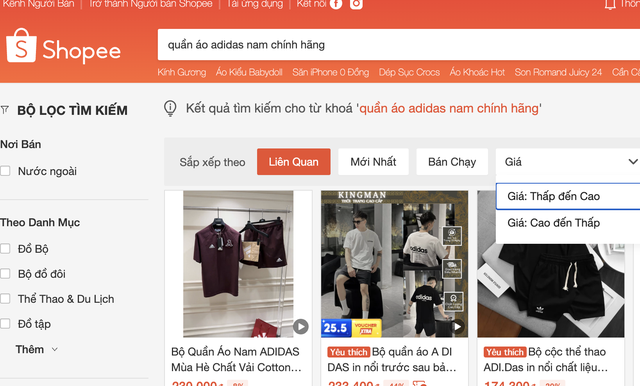Open the maroon ADIDAS outfit product image
Viewport: 640px width, 386px height.
pos(238,264)
